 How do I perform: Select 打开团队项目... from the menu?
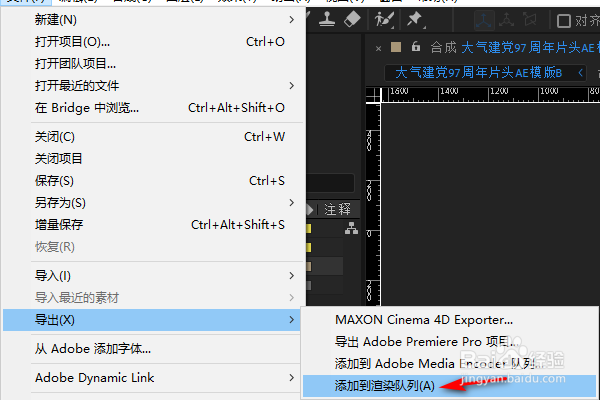tap(153, 64)
